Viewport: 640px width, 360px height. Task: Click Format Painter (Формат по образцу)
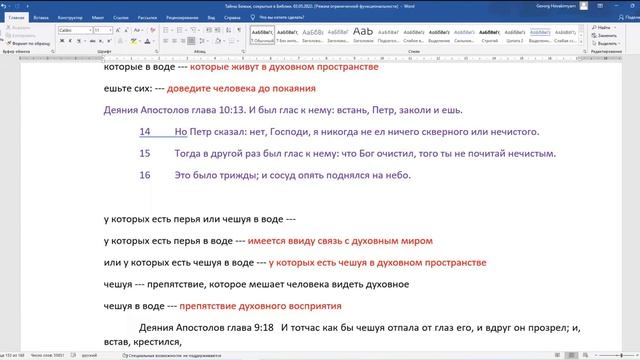tap(28, 43)
